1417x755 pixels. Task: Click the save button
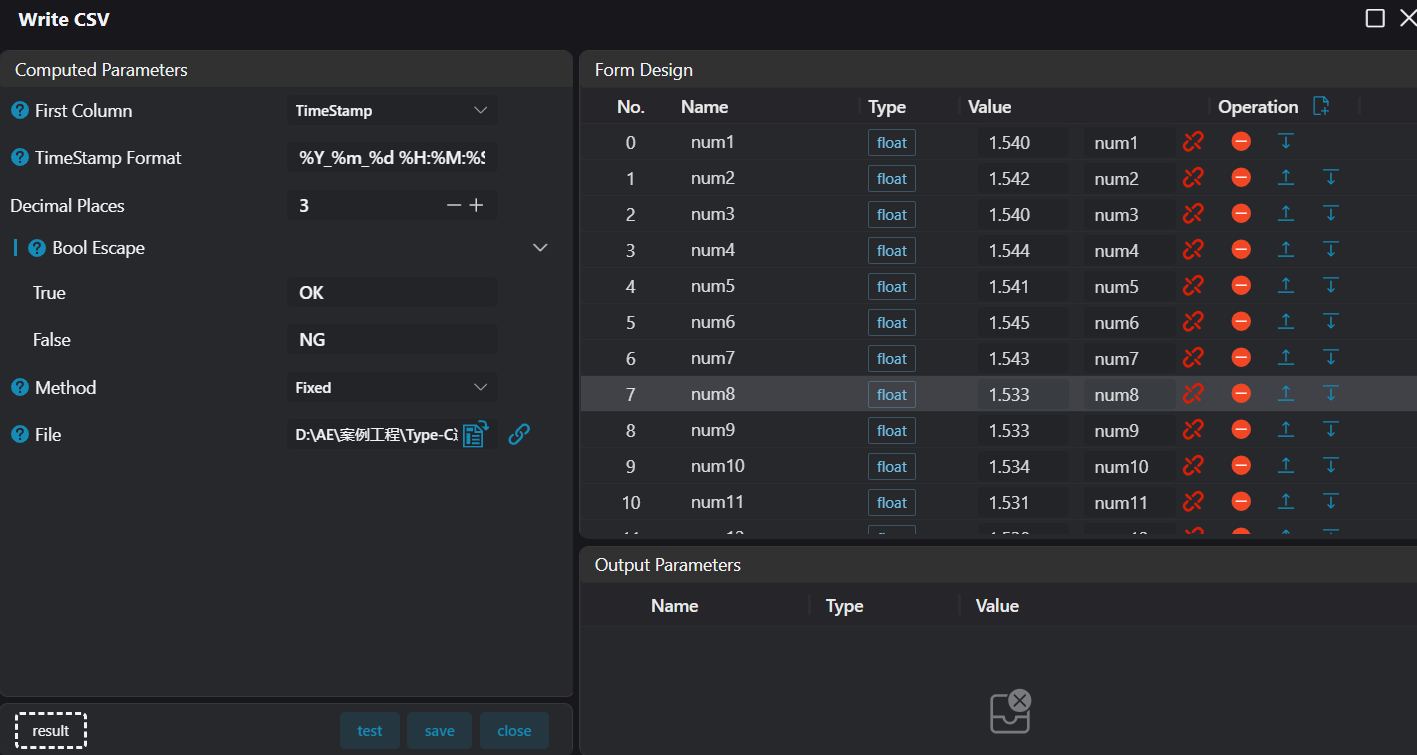click(439, 731)
